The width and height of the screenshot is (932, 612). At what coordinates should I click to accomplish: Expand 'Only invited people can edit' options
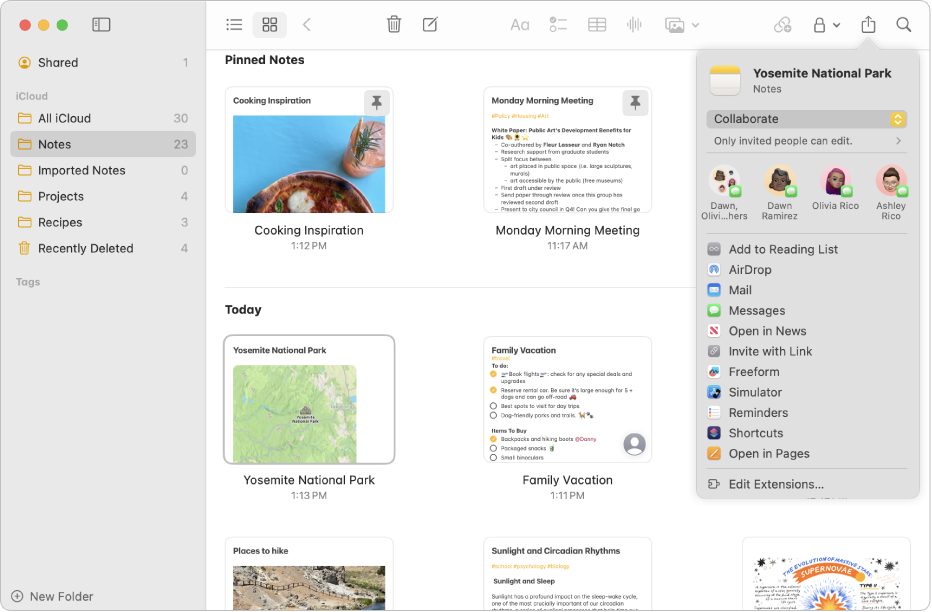806,141
